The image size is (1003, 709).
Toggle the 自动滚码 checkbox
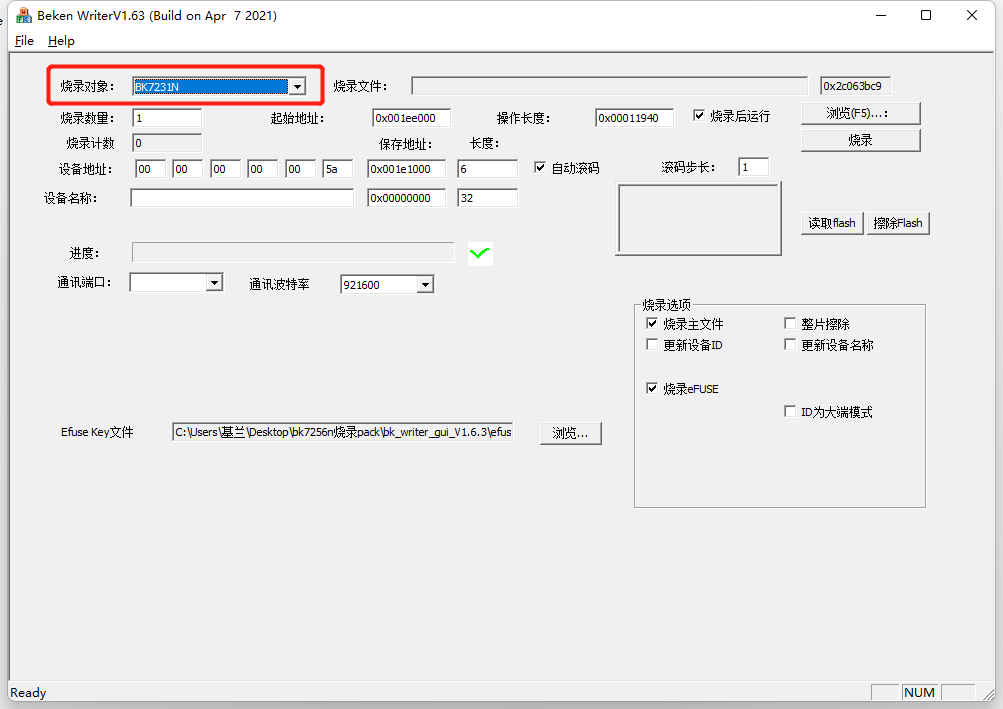tap(541, 167)
